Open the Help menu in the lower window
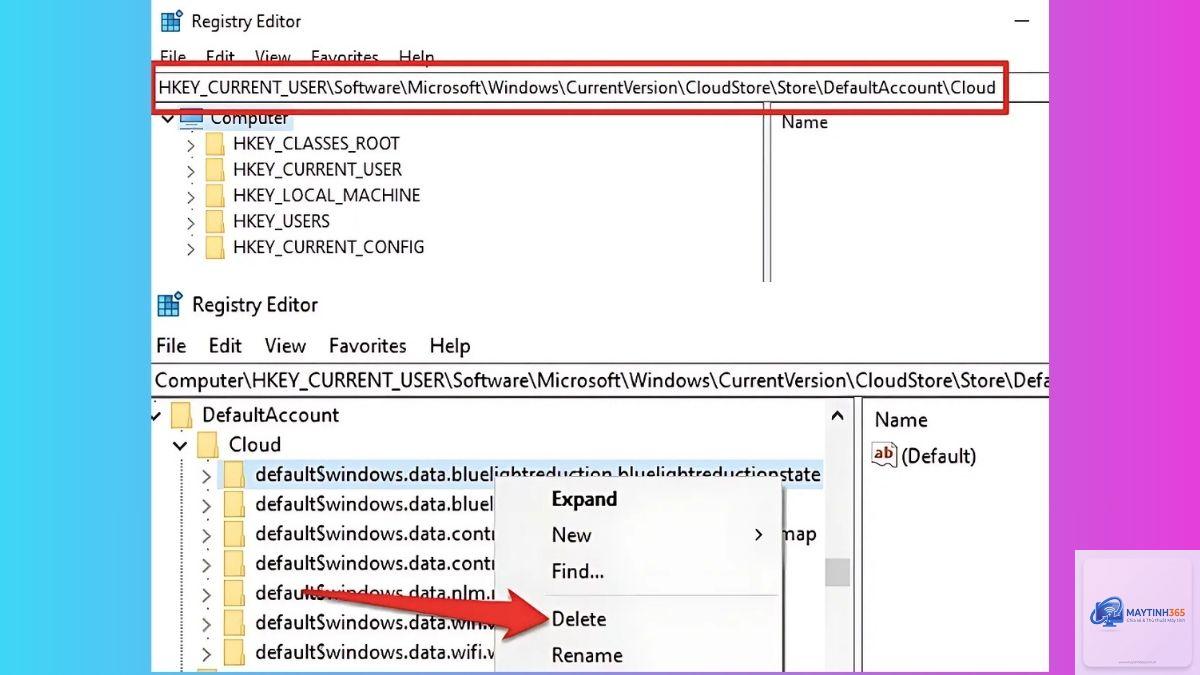Viewport: 1200px width, 675px height. pyautogui.click(x=450, y=345)
